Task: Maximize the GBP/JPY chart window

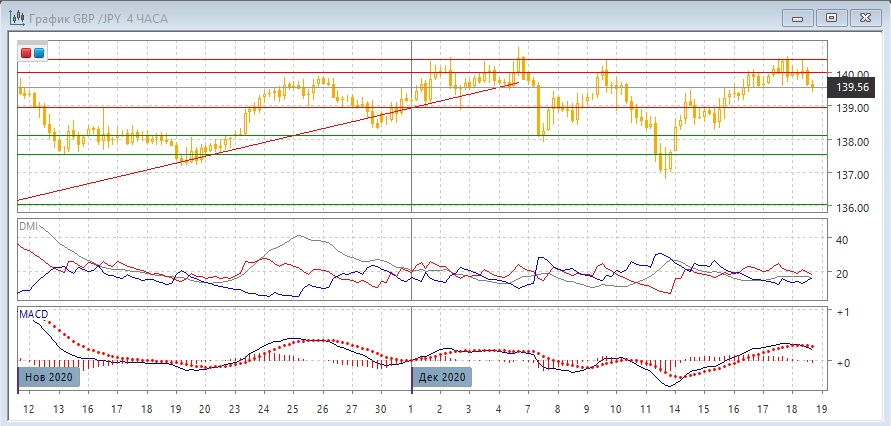Action: pos(830,17)
